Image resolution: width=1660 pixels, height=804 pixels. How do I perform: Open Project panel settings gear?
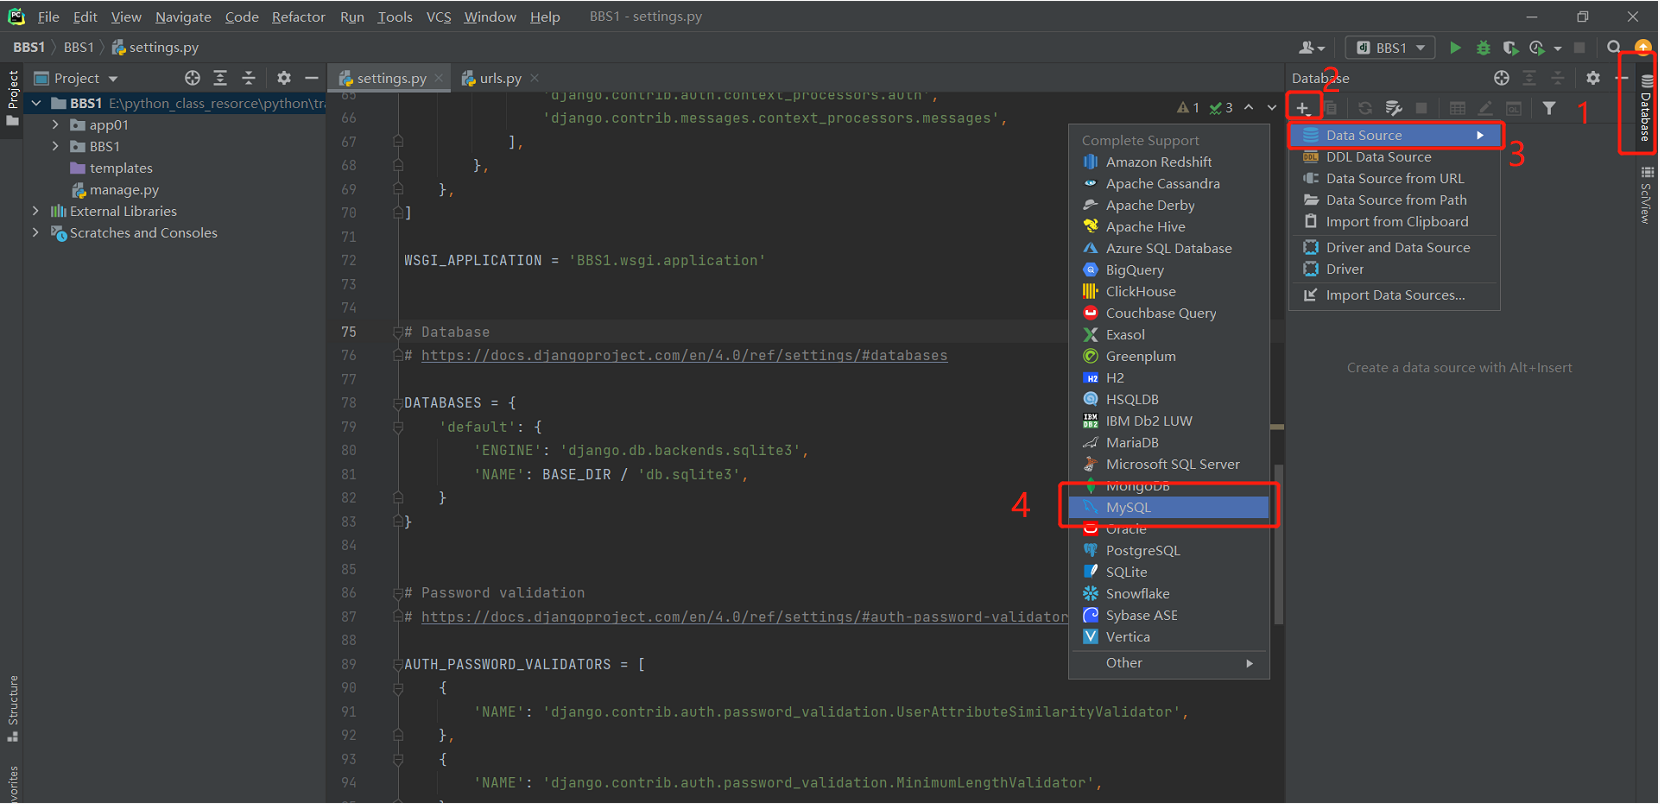(284, 78)
